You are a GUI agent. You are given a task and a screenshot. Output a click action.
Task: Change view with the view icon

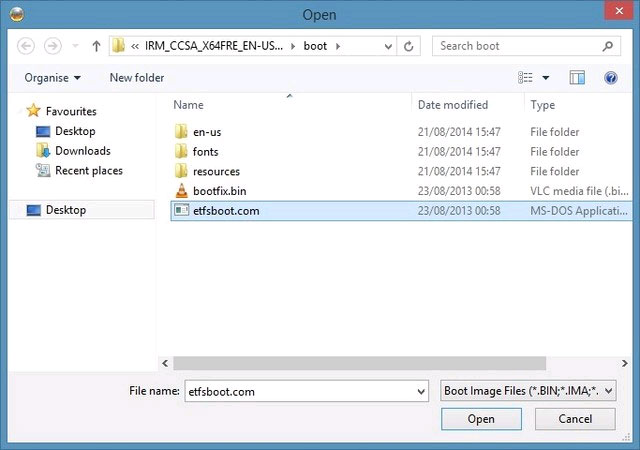point(525,78)
